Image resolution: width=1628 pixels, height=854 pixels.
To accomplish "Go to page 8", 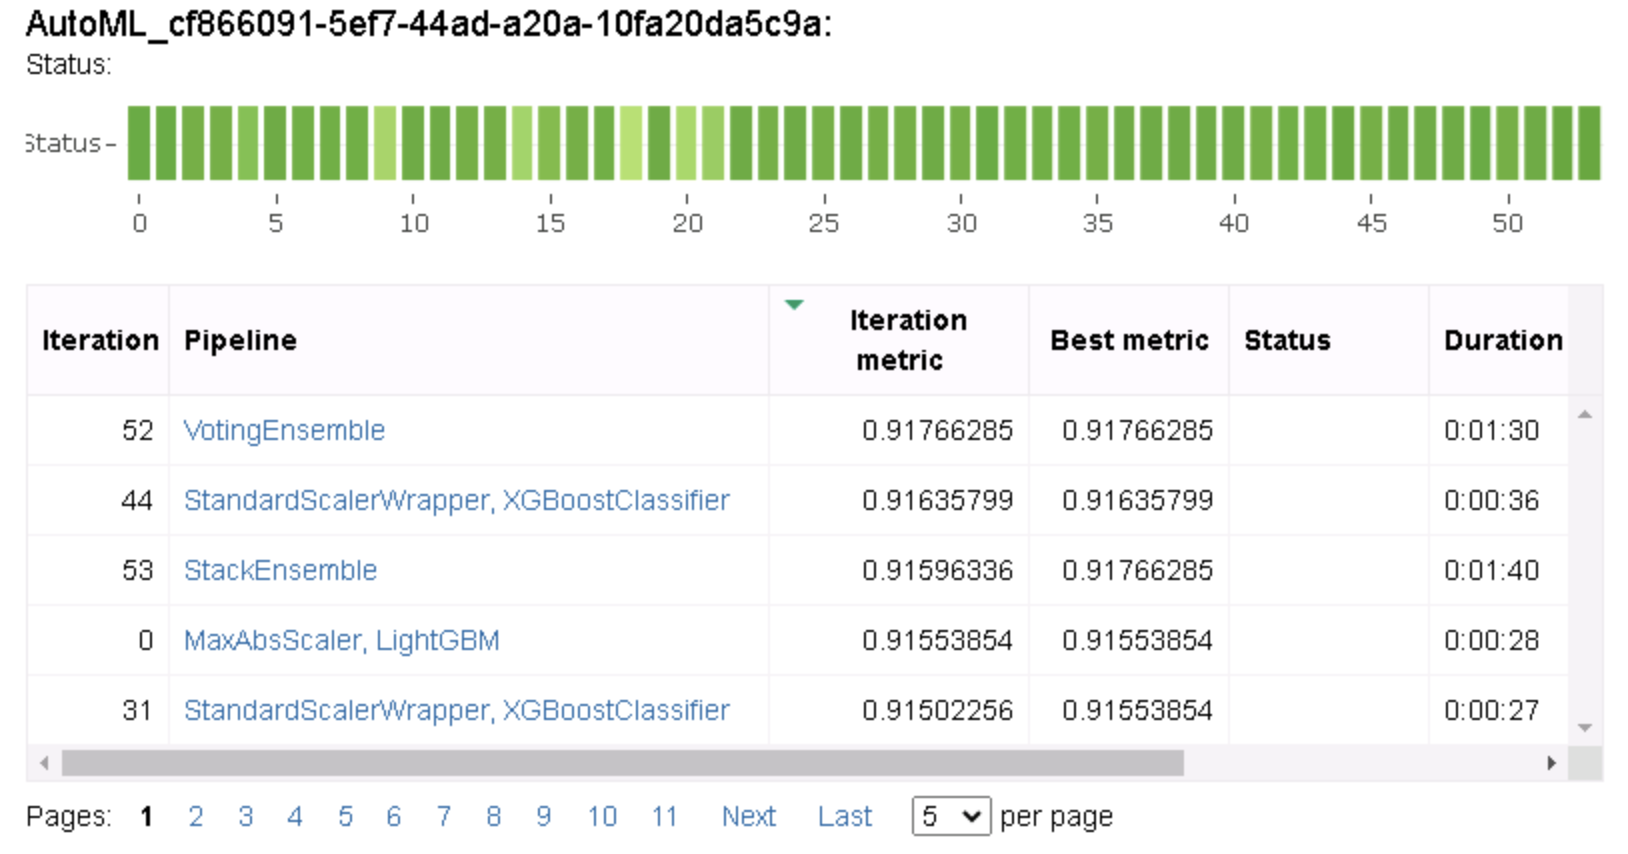I will pos(493,817).
